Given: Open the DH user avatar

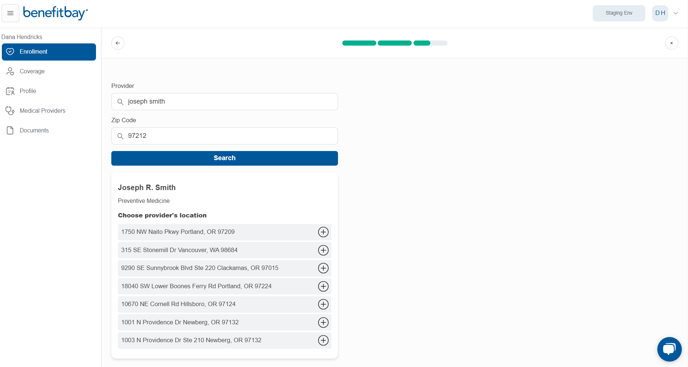Looking at the screenshot, I should 660,13.
